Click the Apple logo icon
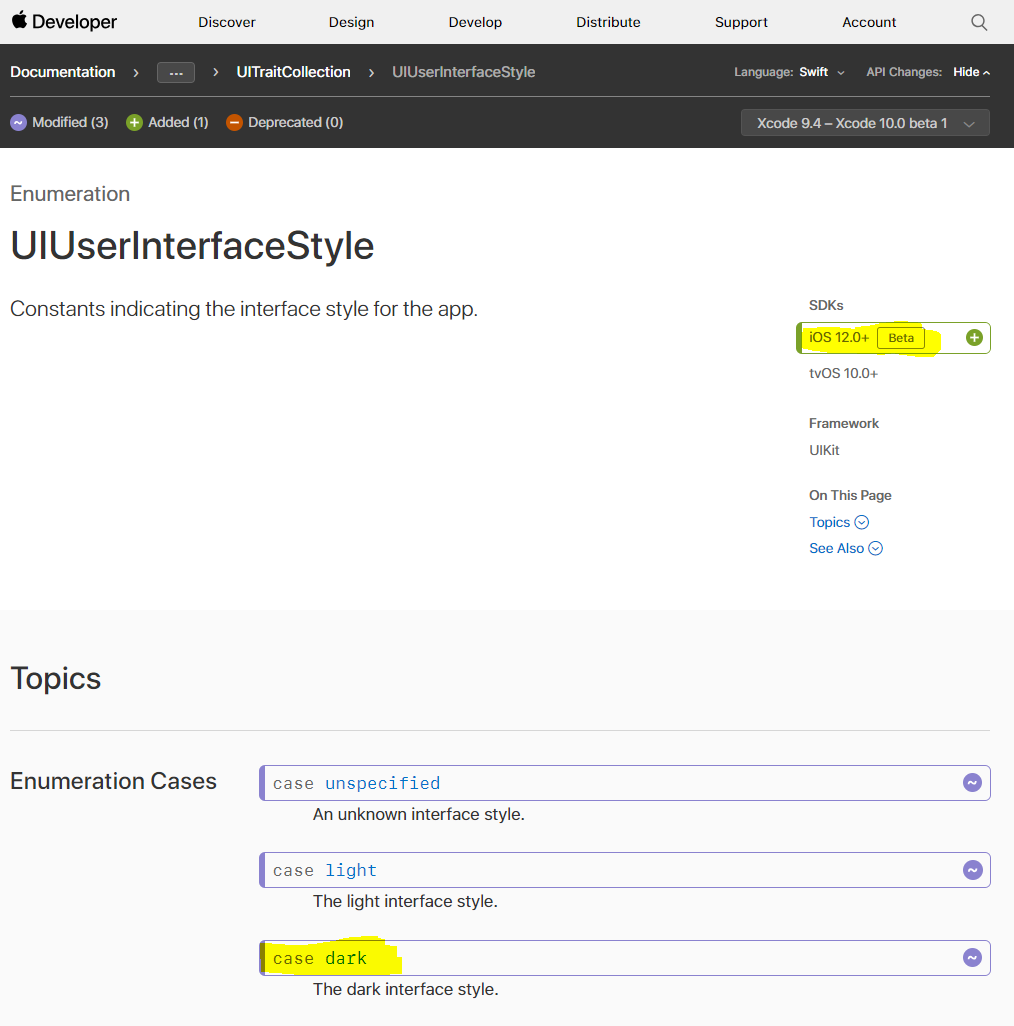The height and width of the screenshot is (1026, 1014). [19, 21]
